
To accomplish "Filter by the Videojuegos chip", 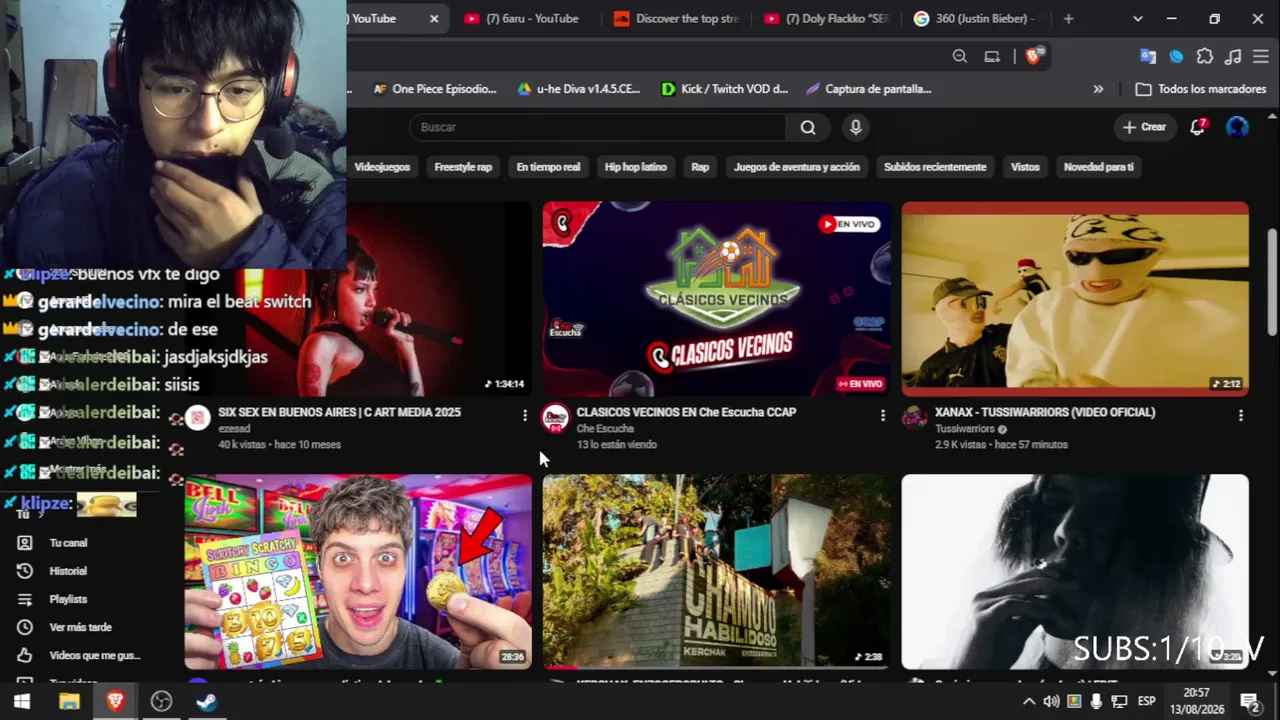I will (x=382, y=167).
